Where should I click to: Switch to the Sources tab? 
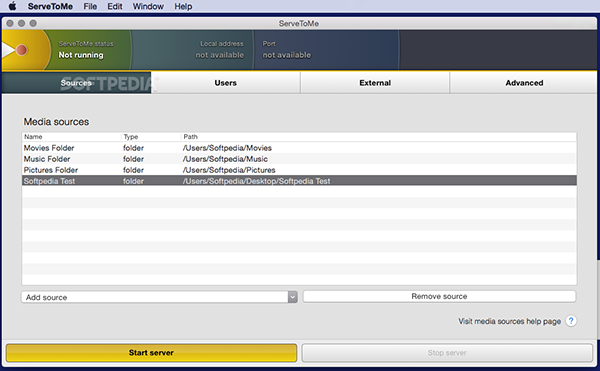(76, 83)
